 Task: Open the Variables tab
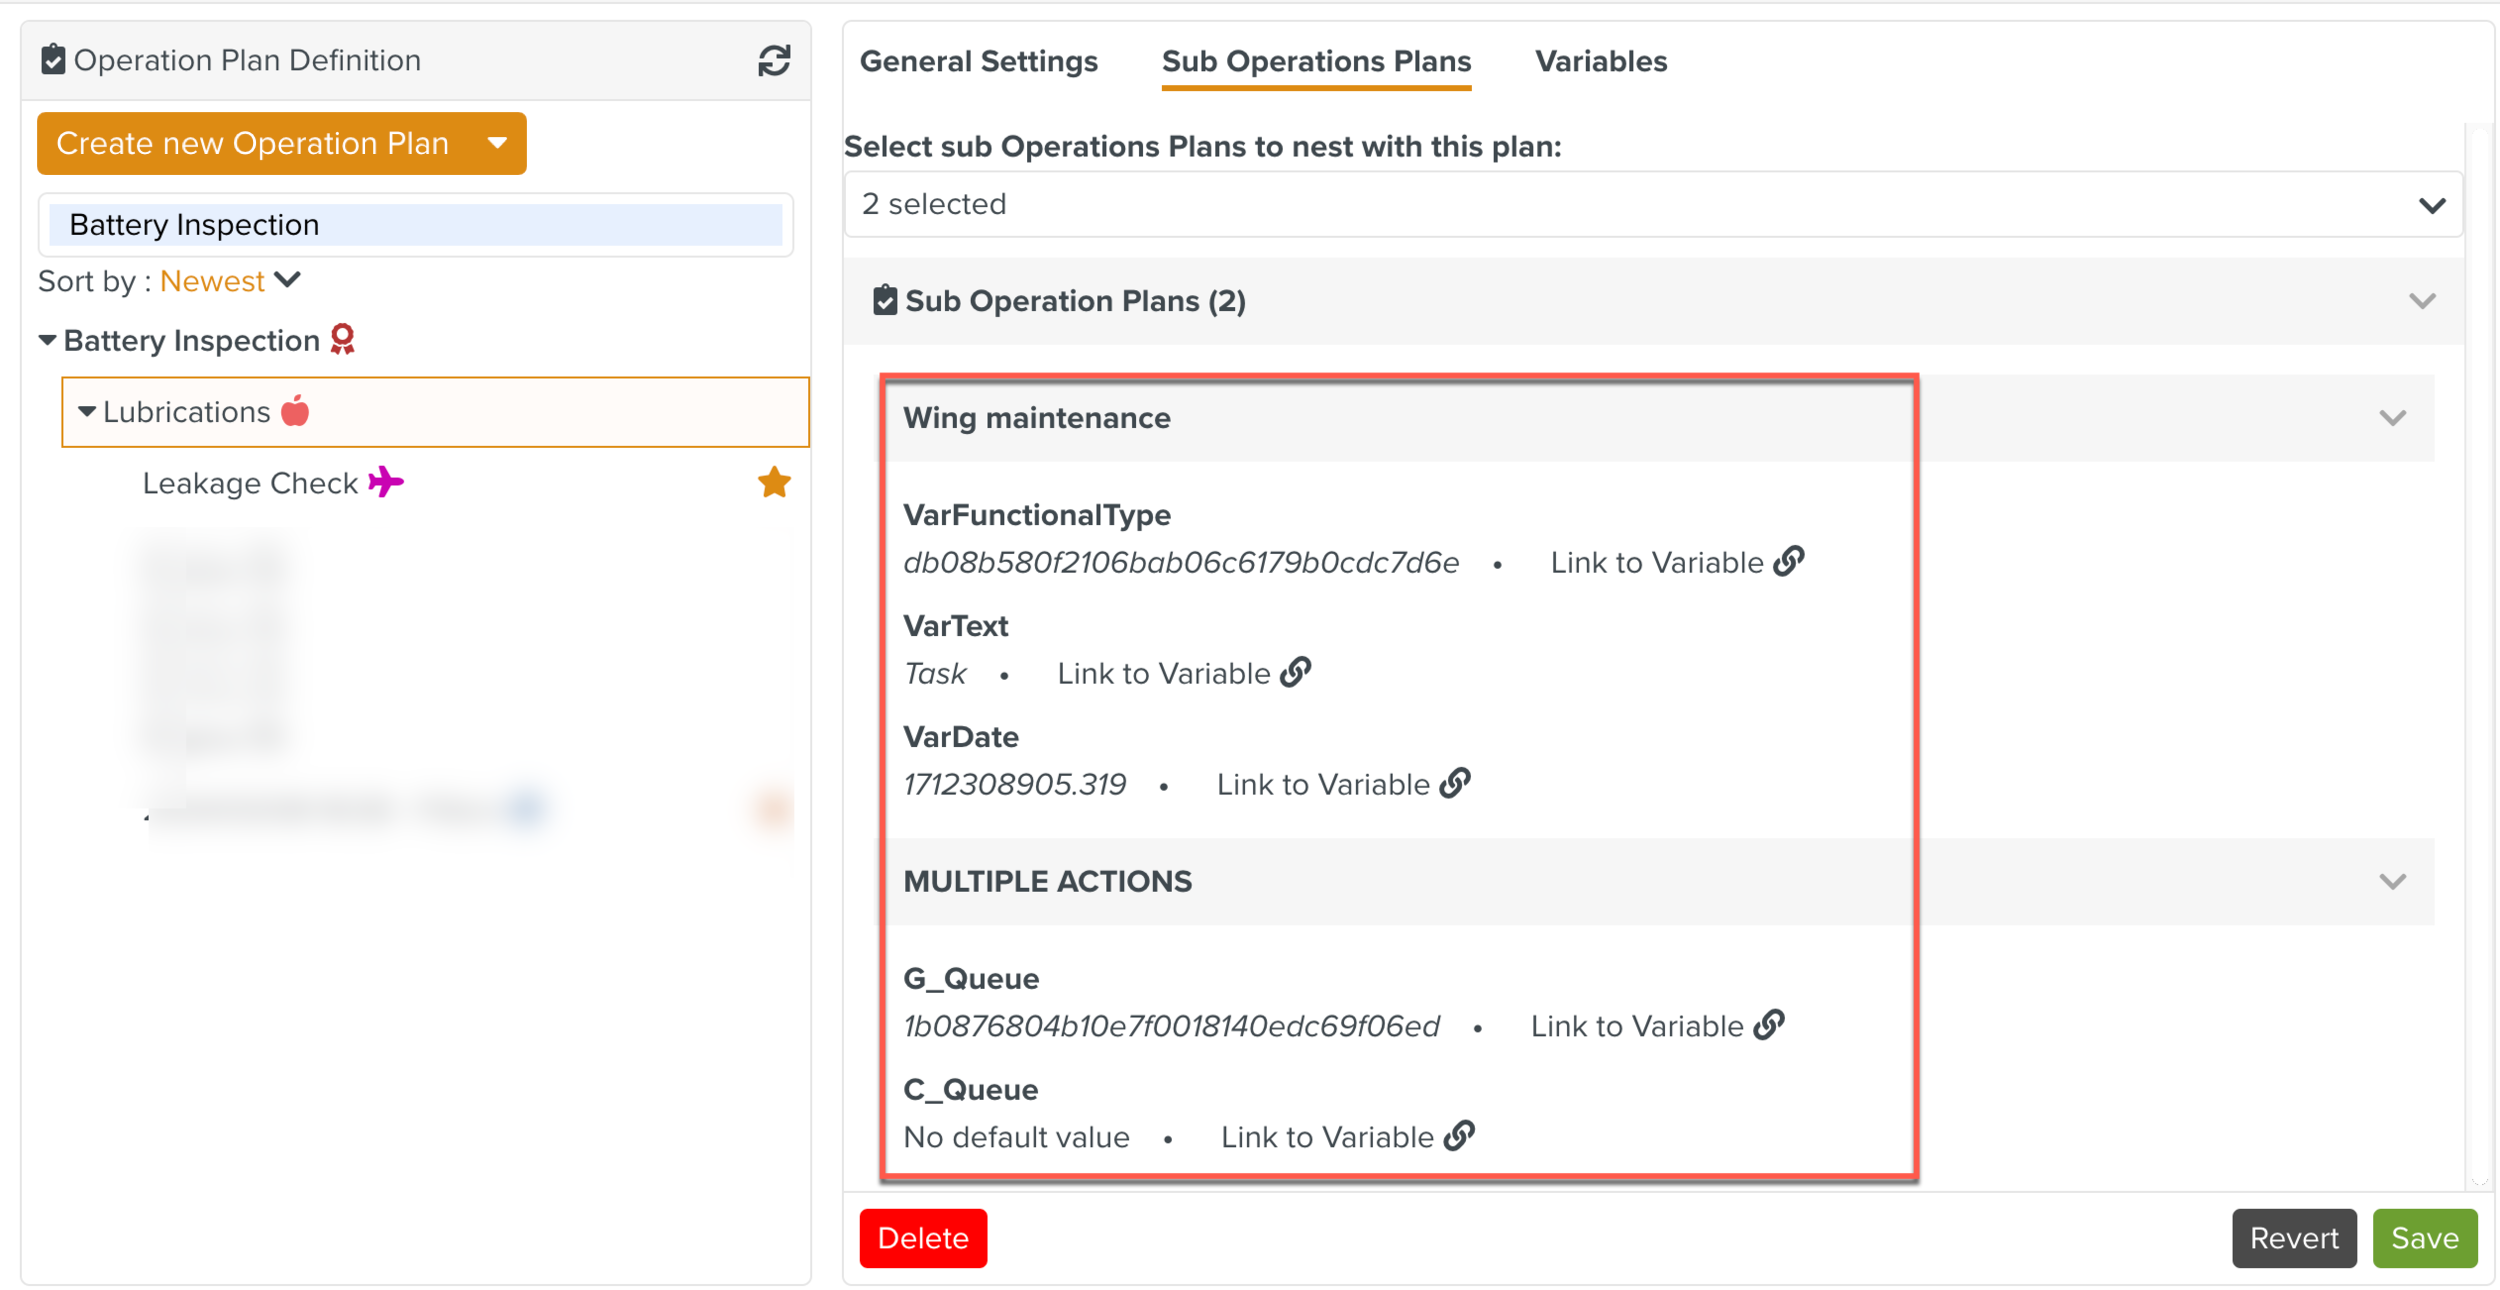[1600, 62]
